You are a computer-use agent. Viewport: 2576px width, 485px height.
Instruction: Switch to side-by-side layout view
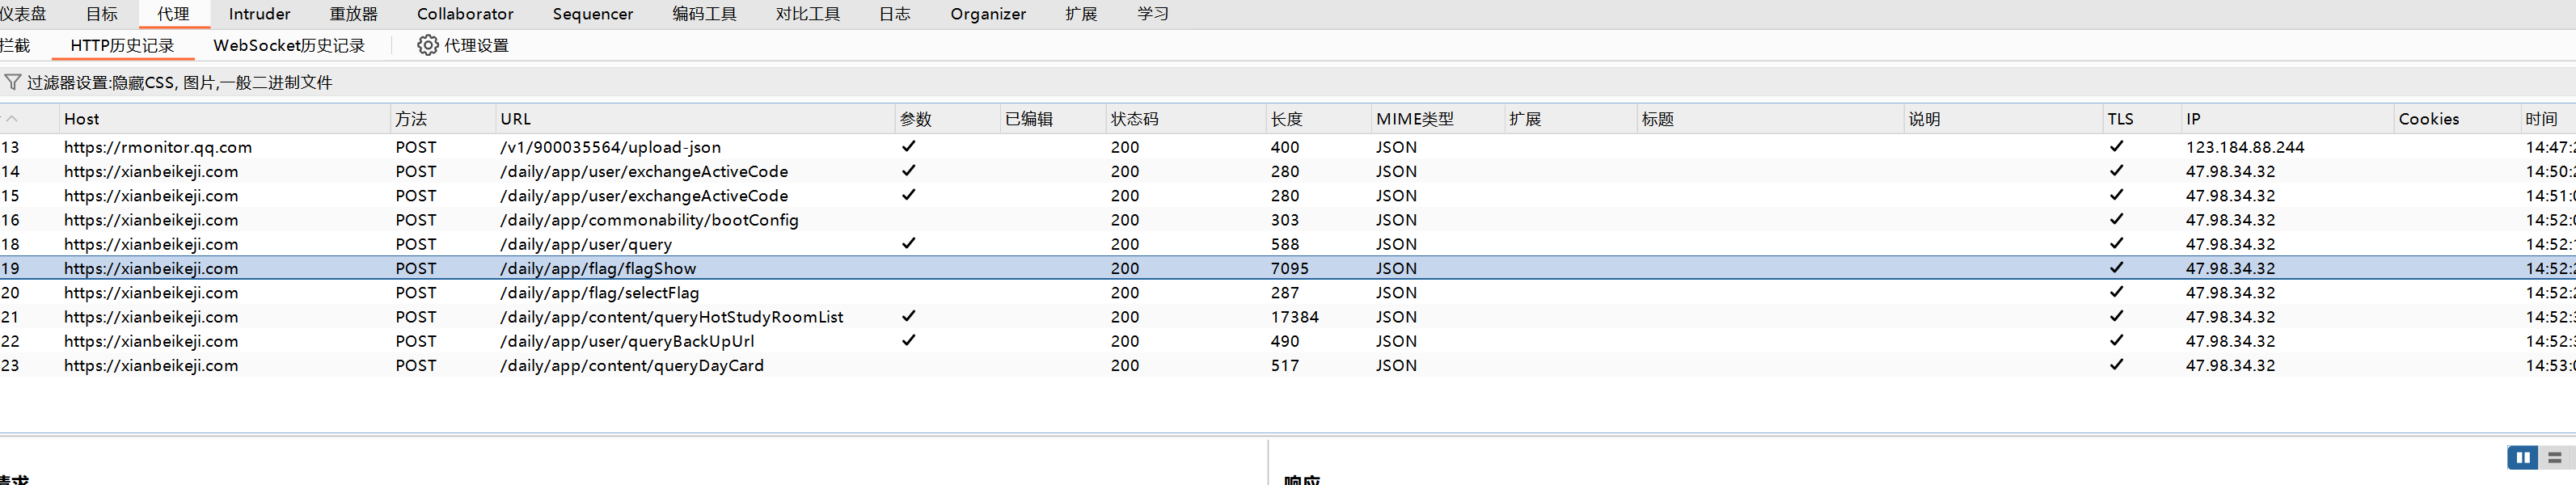tap(2521, 457)
